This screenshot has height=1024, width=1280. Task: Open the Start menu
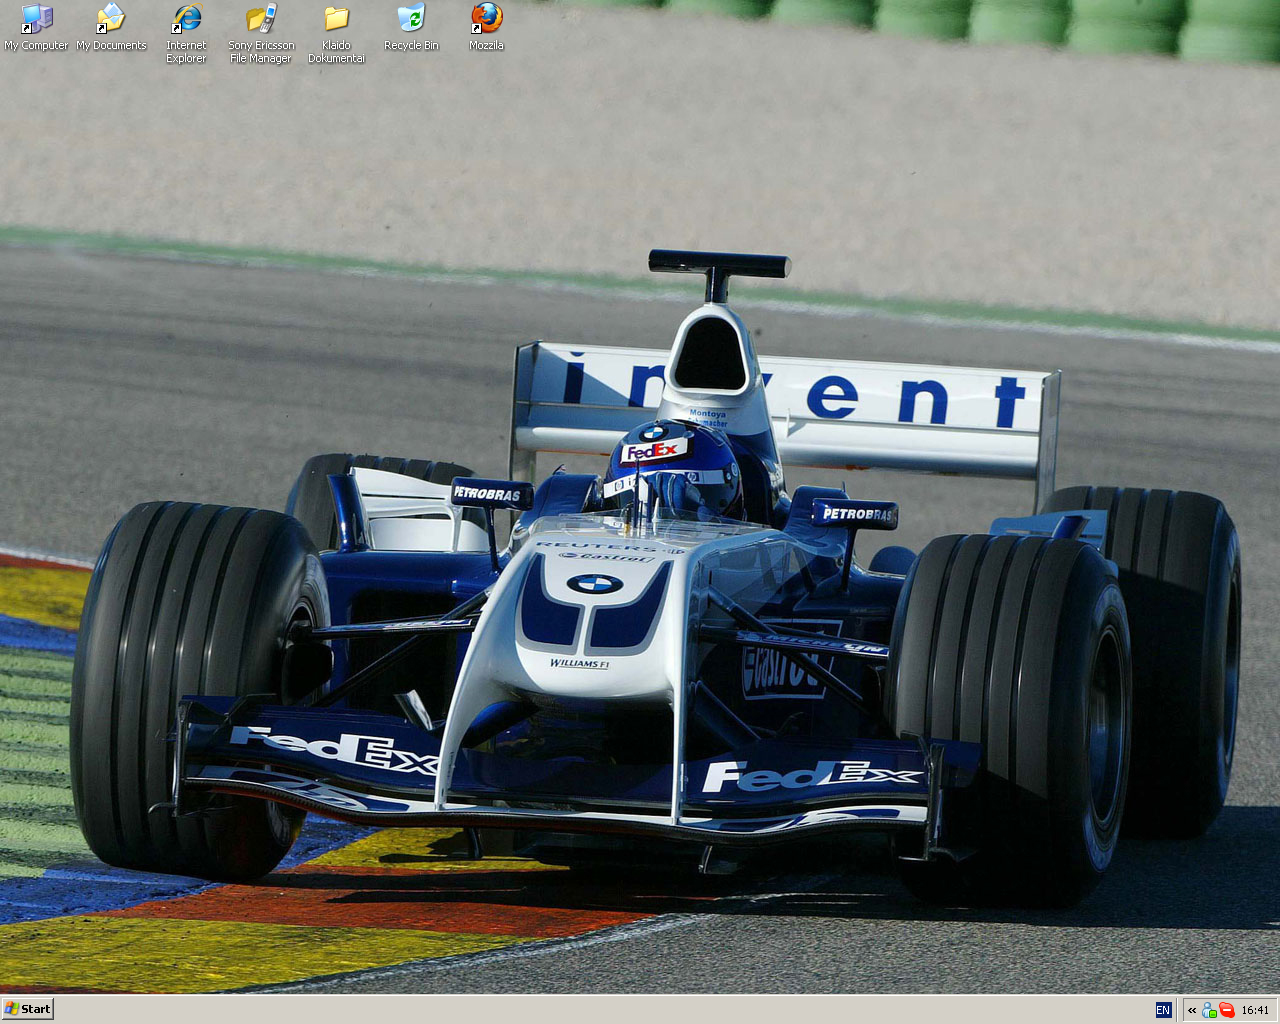(27, 1009)
